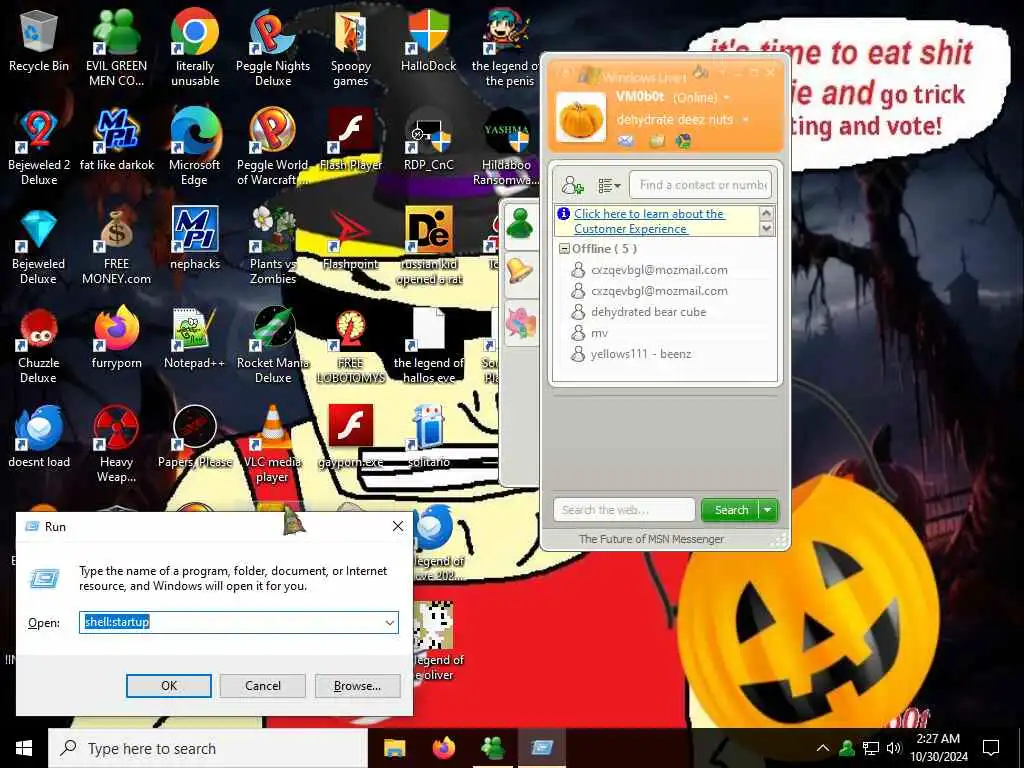1024x768 pixels.
Task: Select the 'literally unusable' Chrome shortcut
Action: (195, 46)
